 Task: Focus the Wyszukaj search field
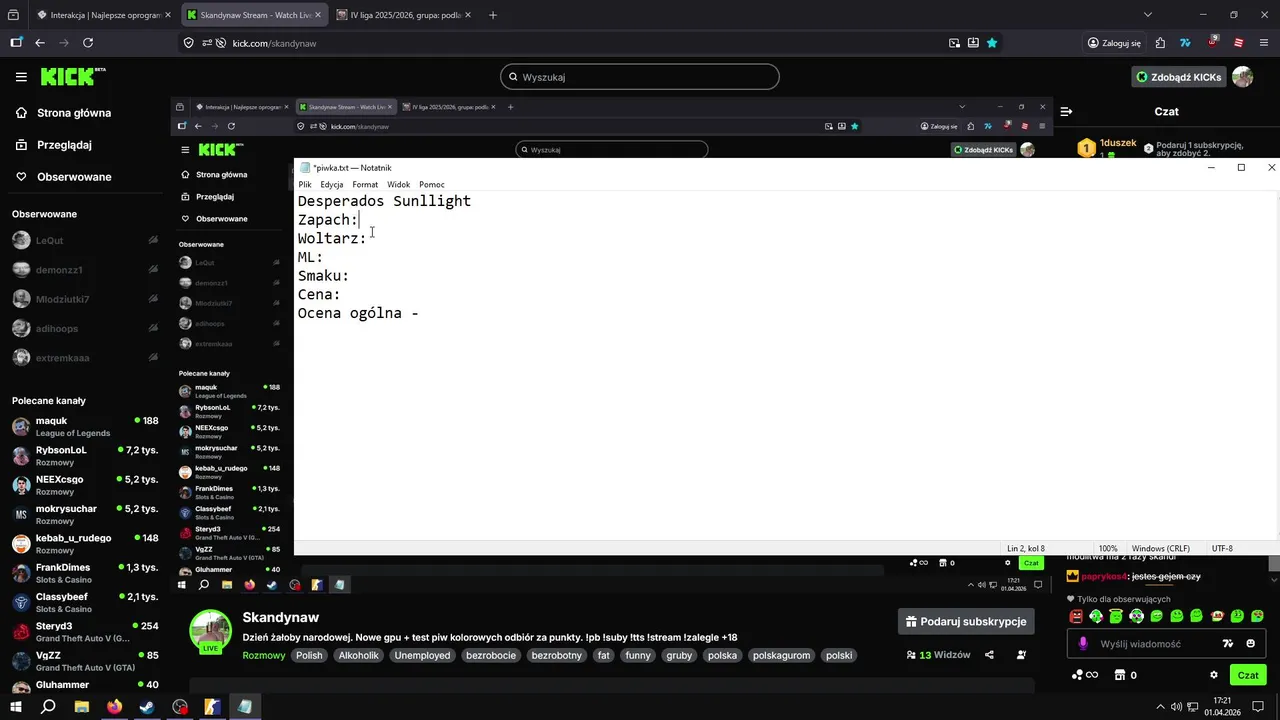tap(640, 77)
